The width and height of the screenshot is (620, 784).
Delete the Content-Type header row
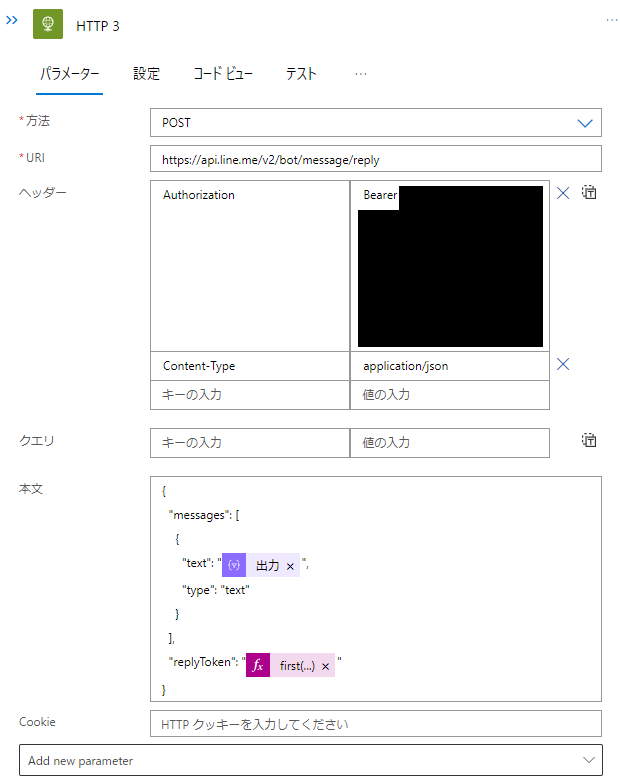[563, 364]
